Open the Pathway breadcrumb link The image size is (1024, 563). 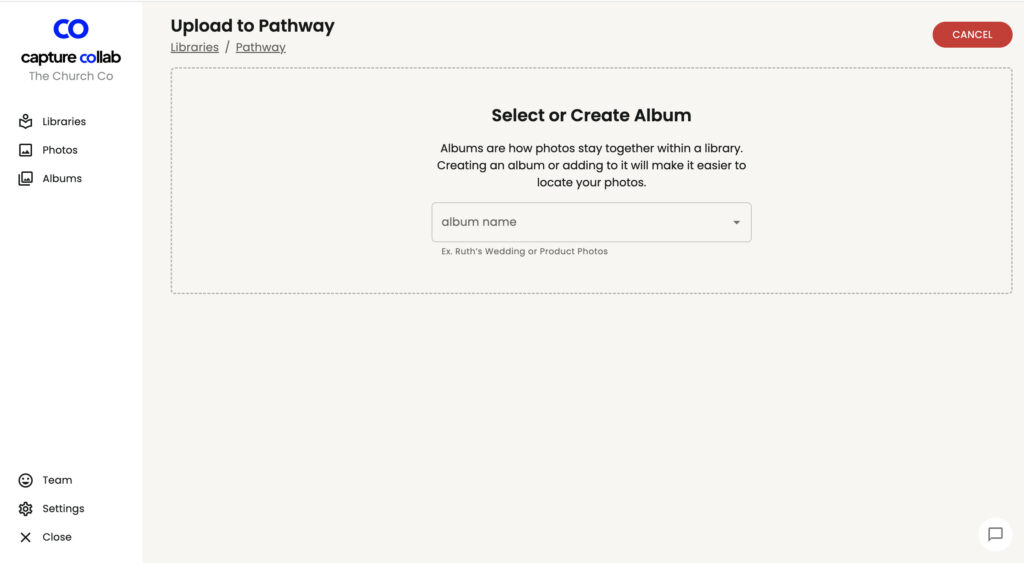coord(261,47)
